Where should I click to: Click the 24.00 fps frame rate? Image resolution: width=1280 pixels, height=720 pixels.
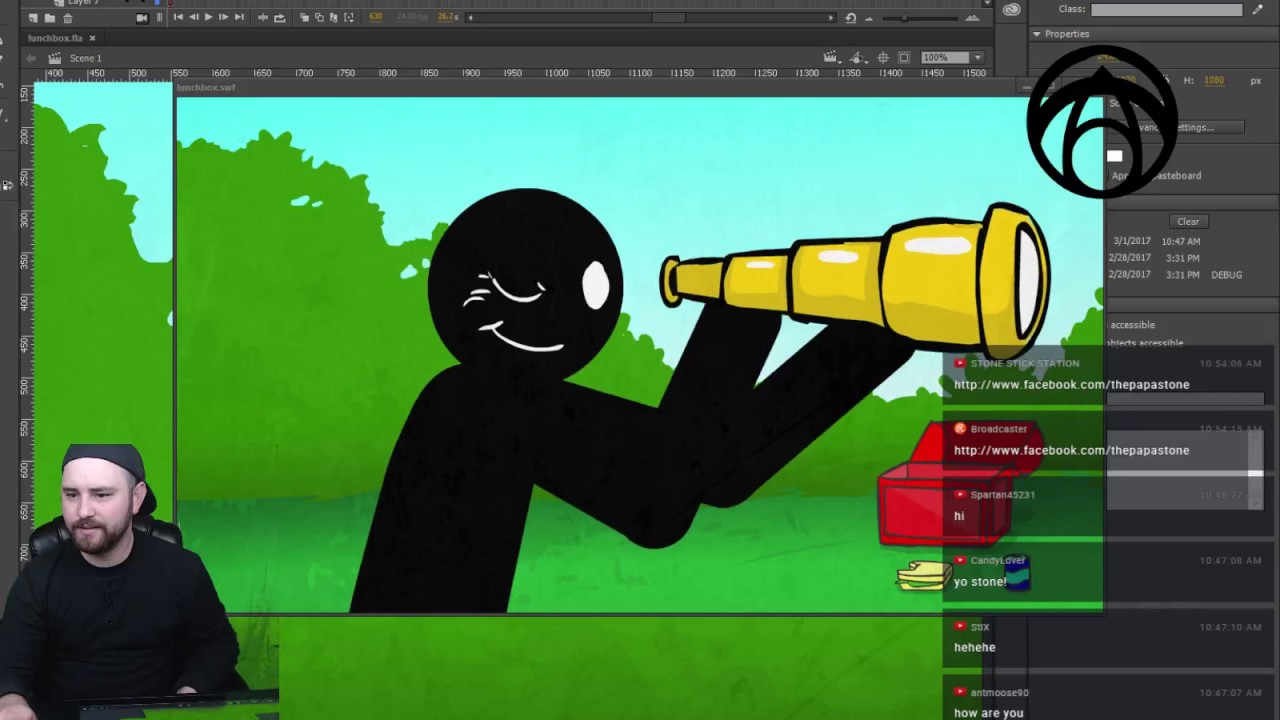412,17
